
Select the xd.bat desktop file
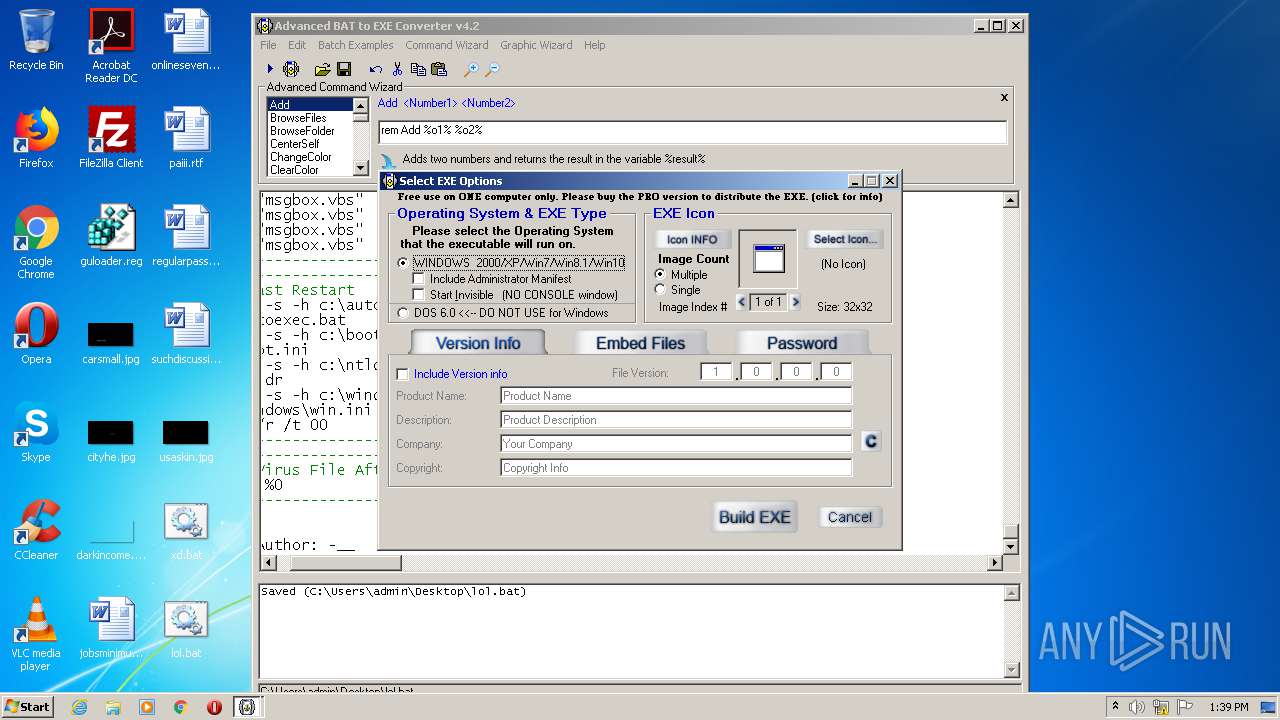click(x=186, y=530)
